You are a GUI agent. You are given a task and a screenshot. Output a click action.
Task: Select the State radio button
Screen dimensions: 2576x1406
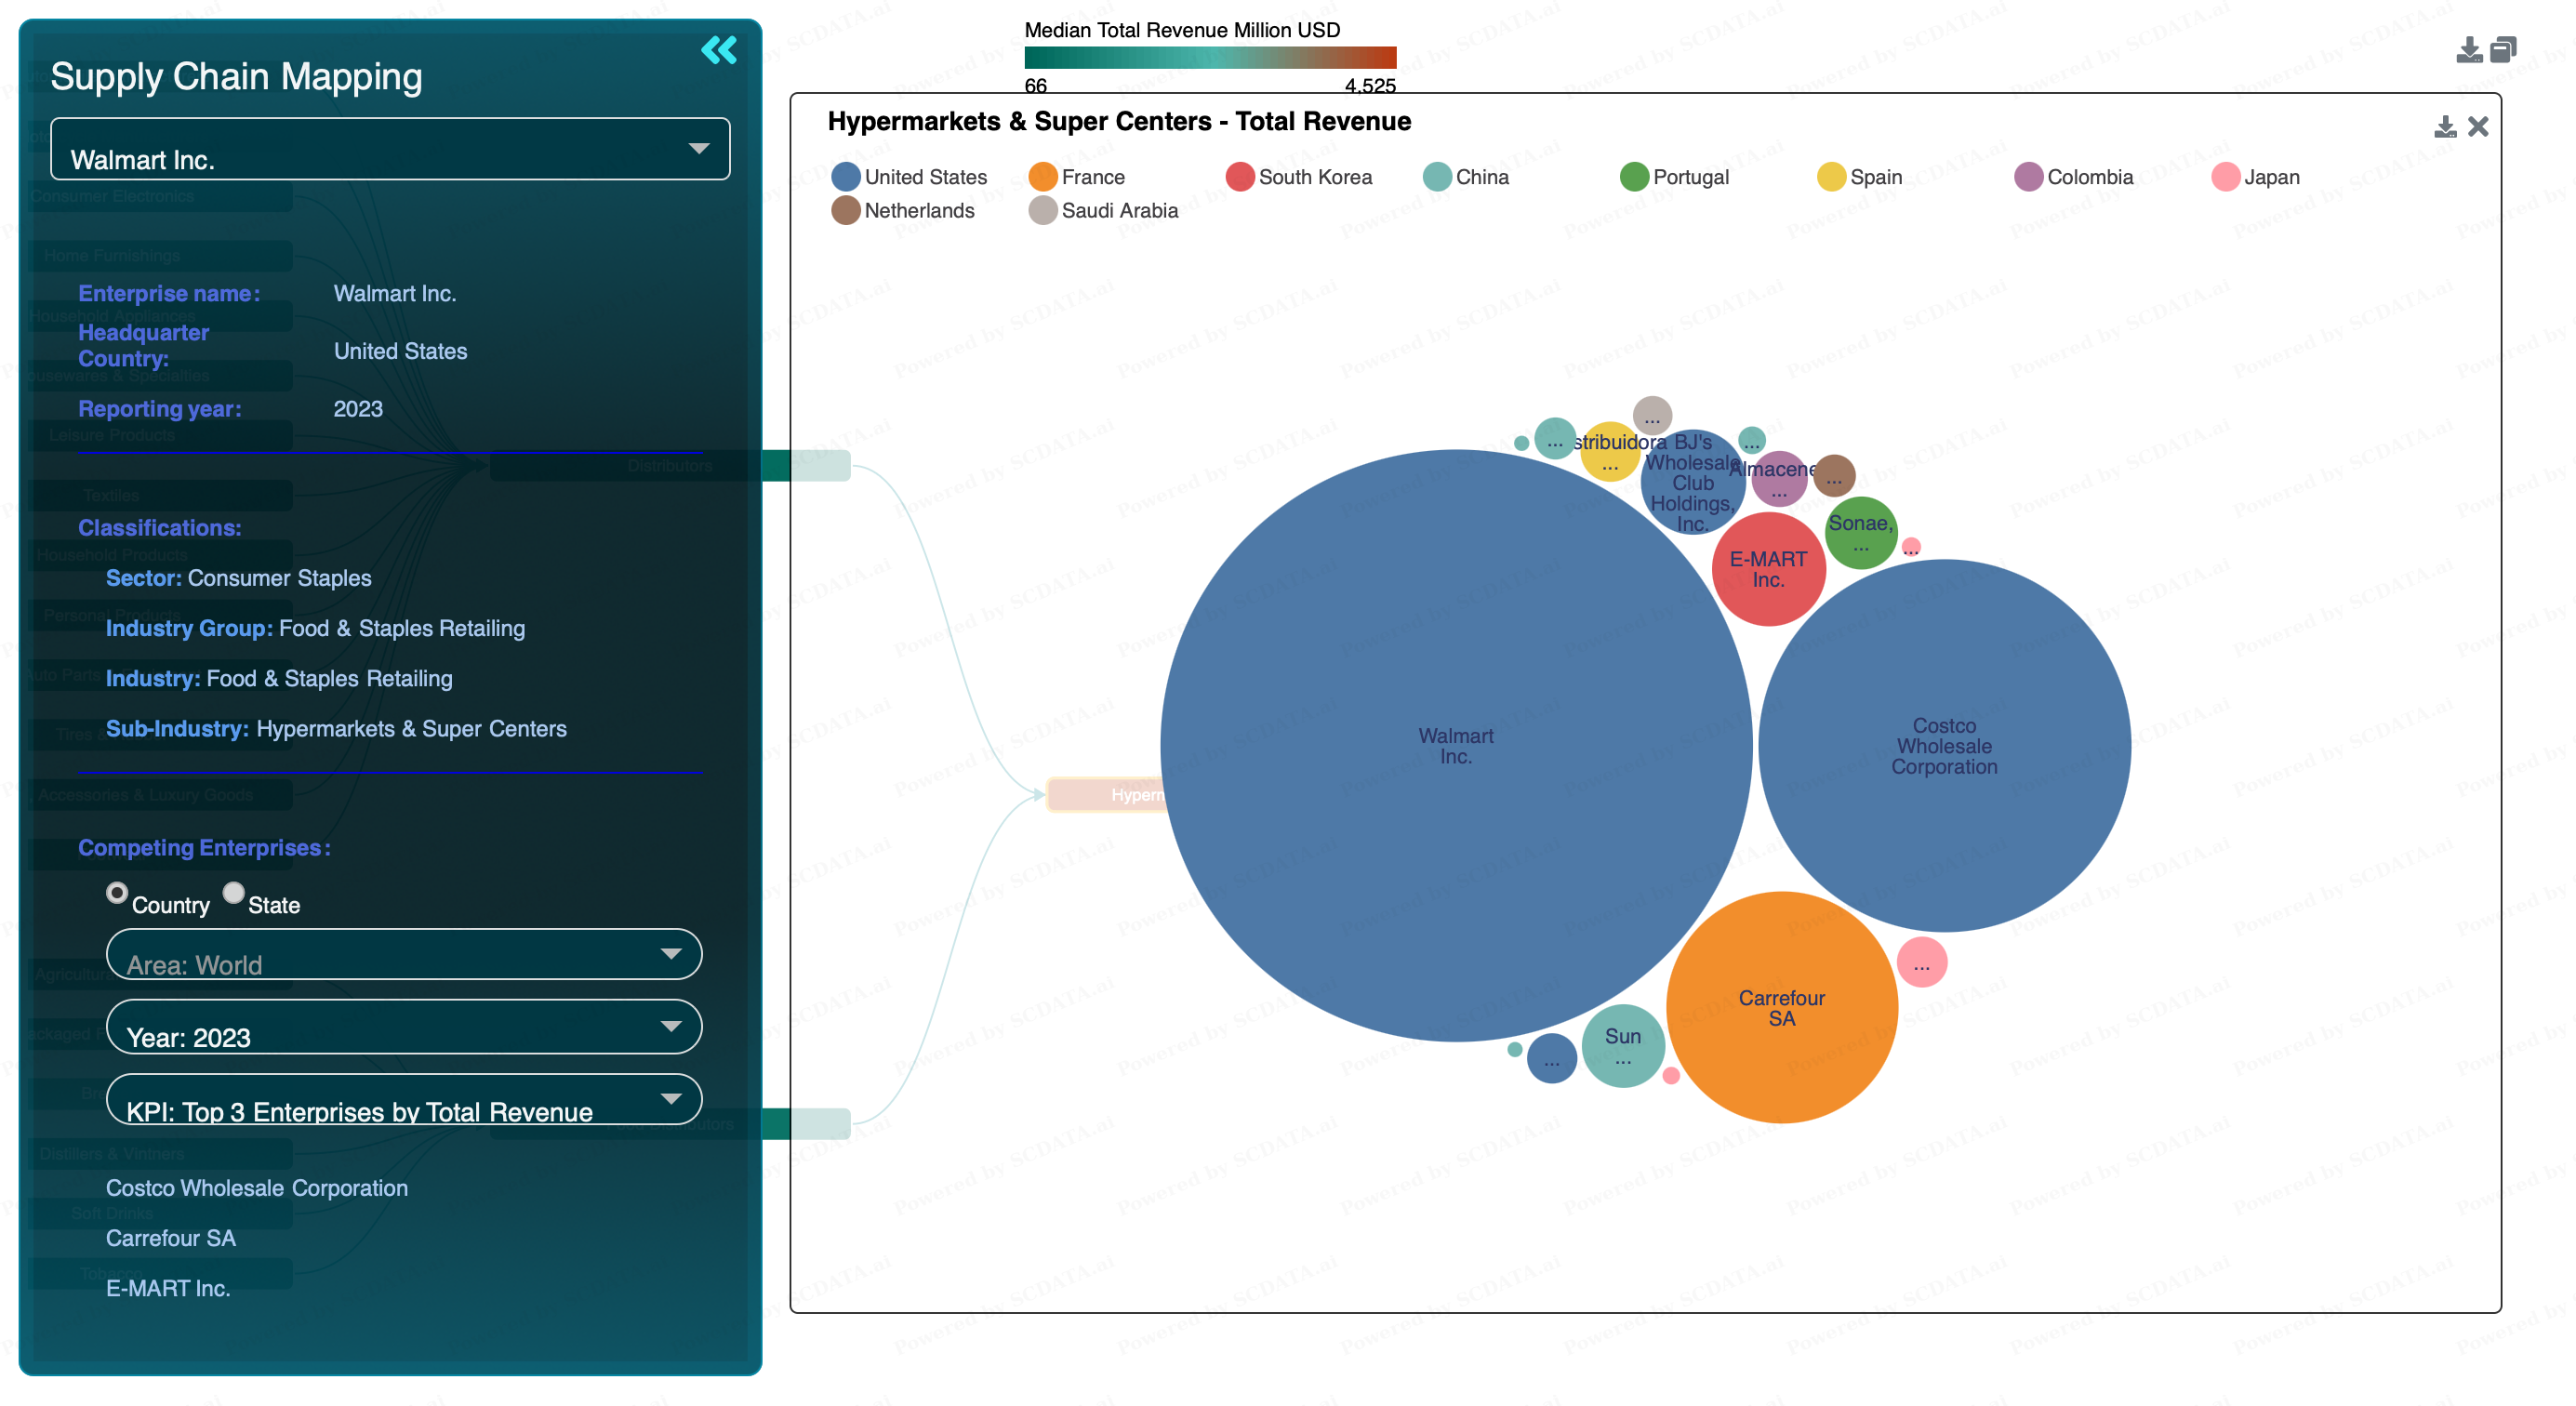(234, 892)
